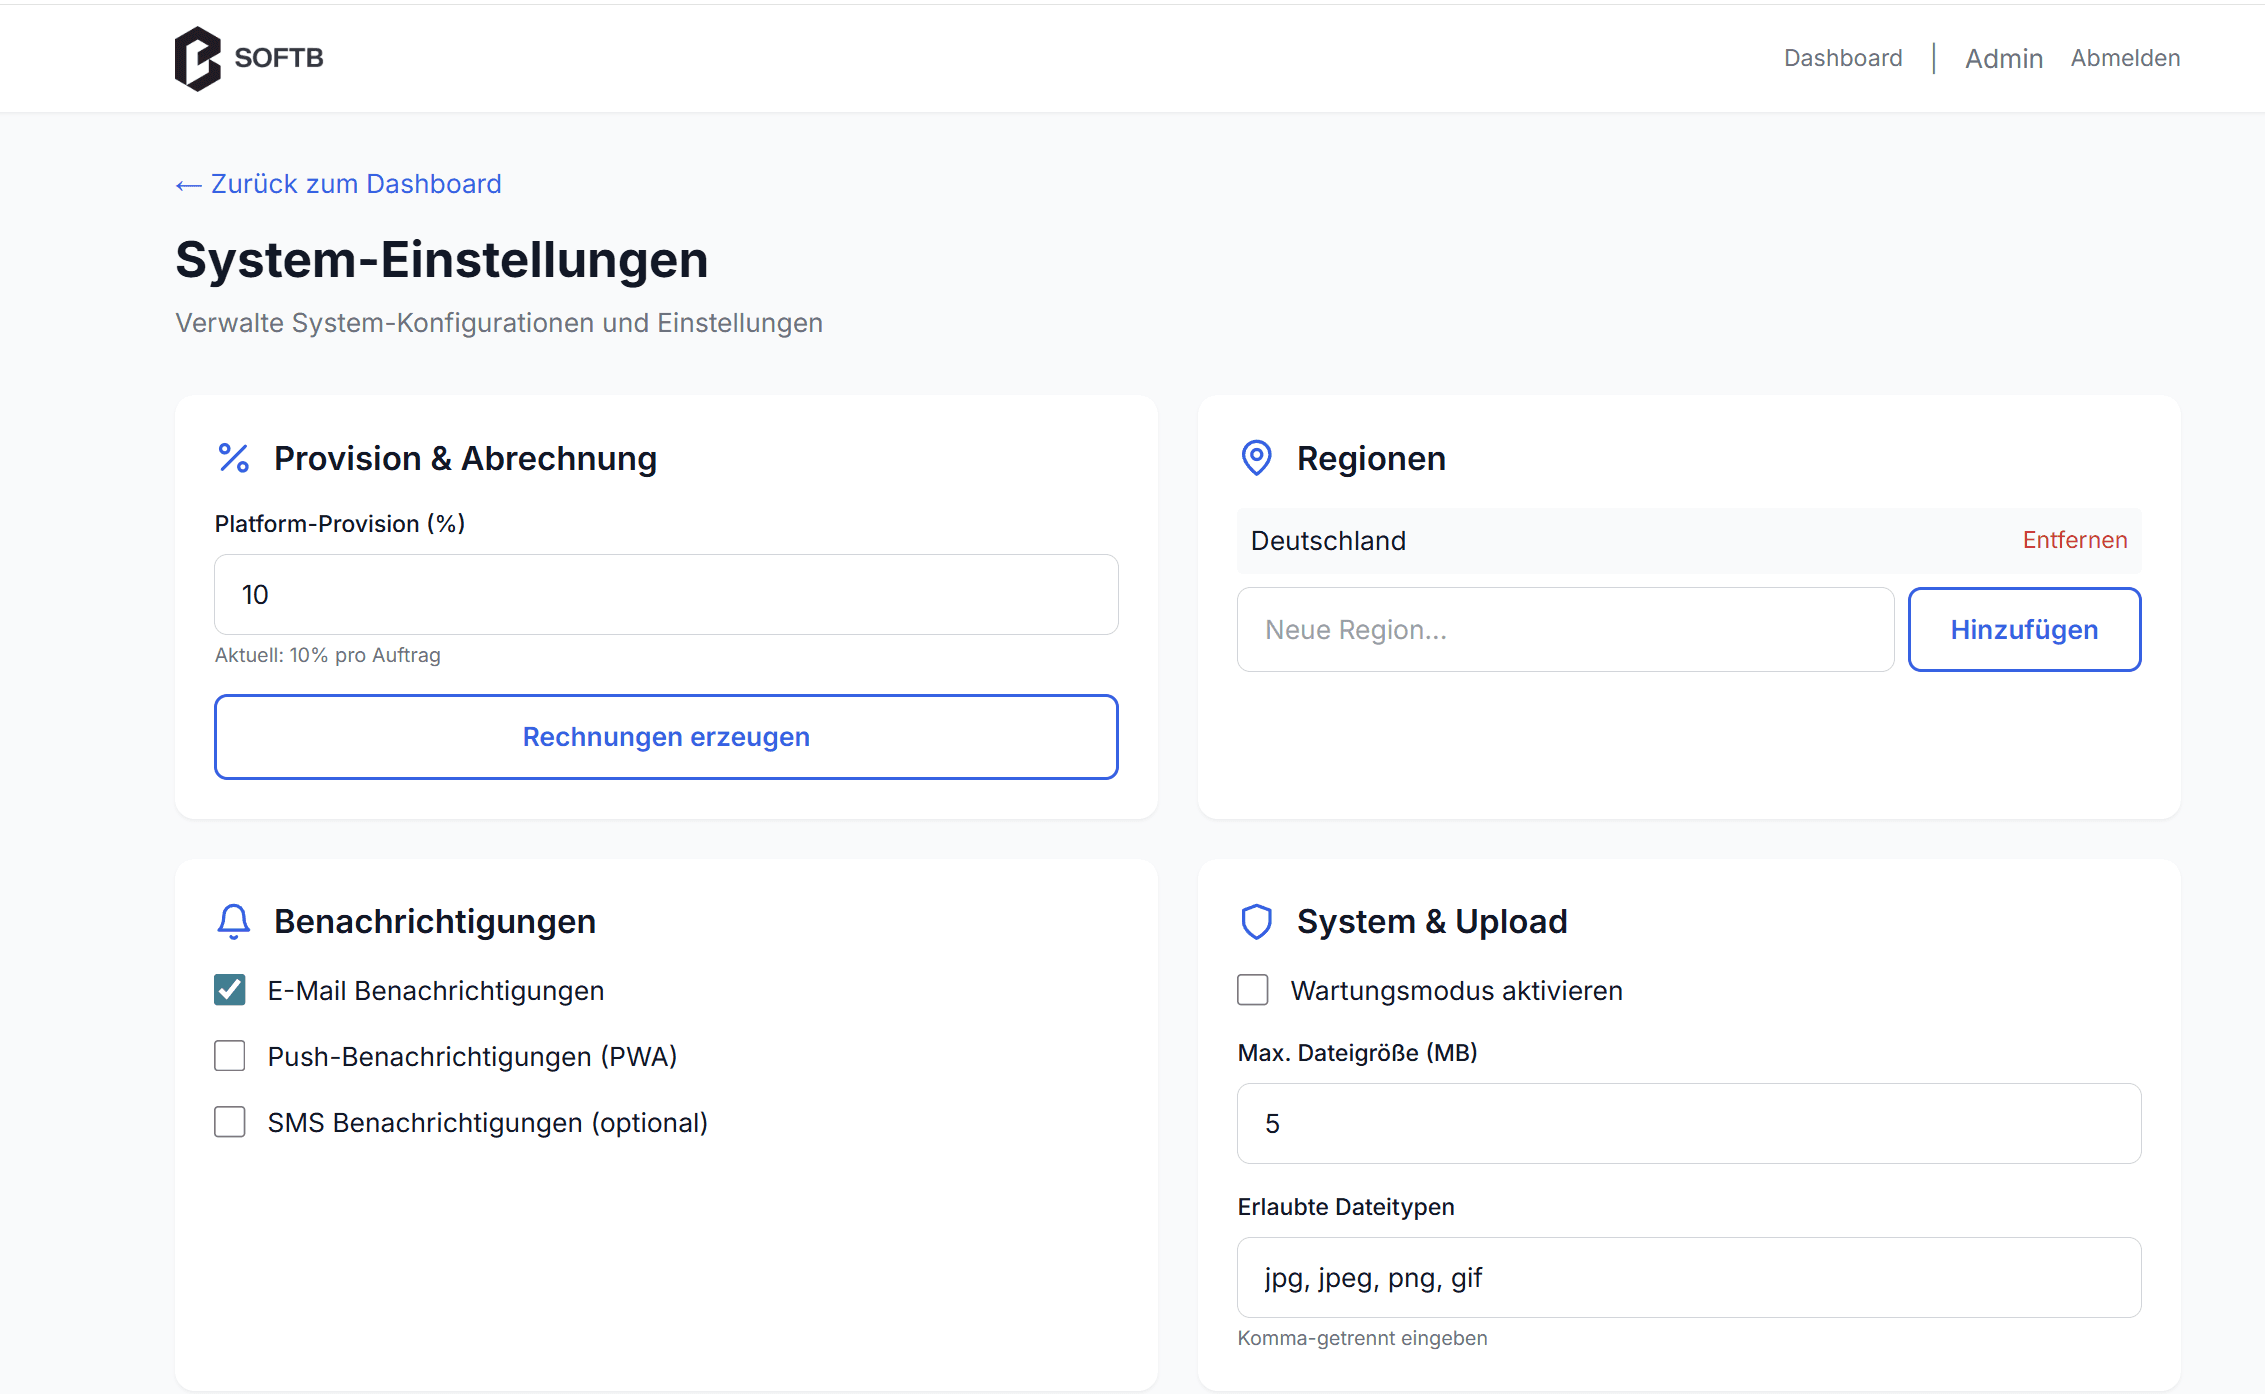This screenshot has height=1394, width=2265.
Task: Click the bell icon beside Benachrichtigungen
Action: [x=234, y=921]
